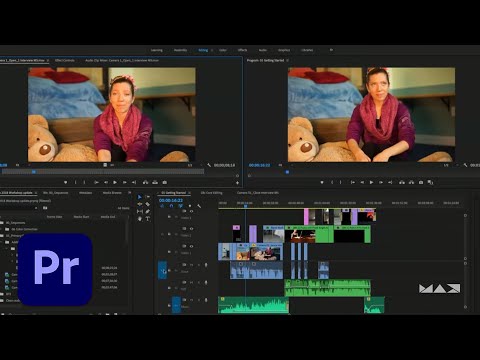Click Program monitor timecode 00:00:16:22
Screen dimensions: 480x360
[259, 165]
